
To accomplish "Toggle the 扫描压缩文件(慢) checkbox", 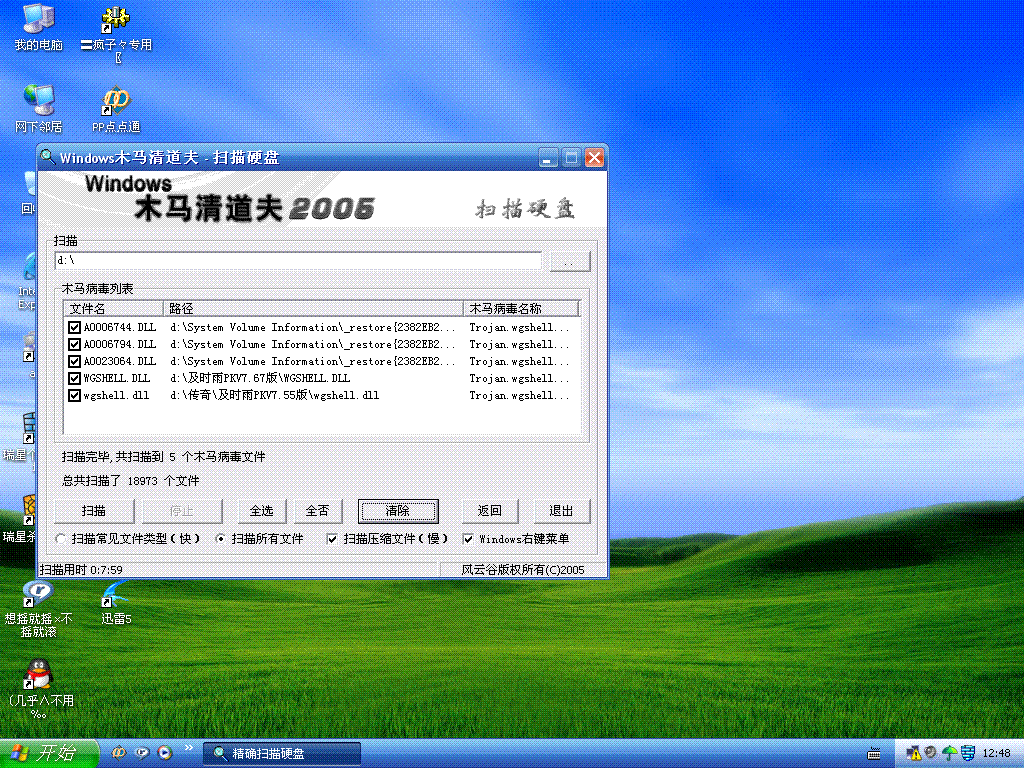I will 332,539.
